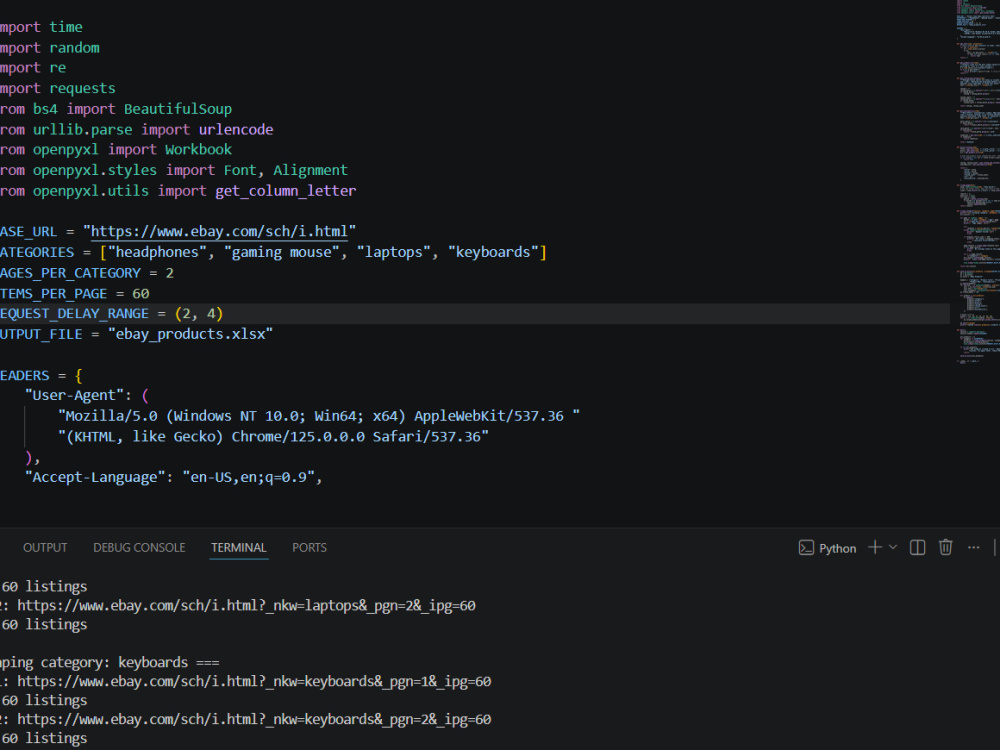This screenshot has height=750, width=1000.
Task: Click the "keyboards" string in the CATEGORIES list
Action: (493, 253)
